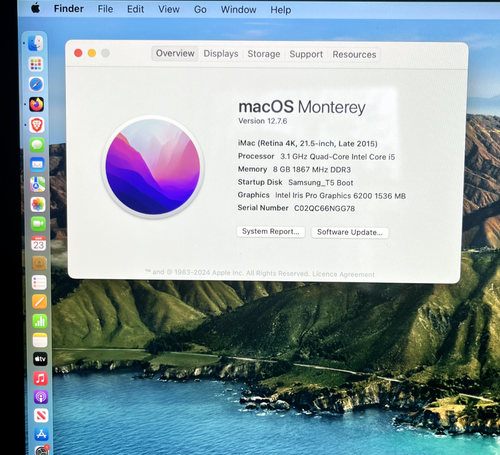Open the Messages app icon

pos(37,145)
